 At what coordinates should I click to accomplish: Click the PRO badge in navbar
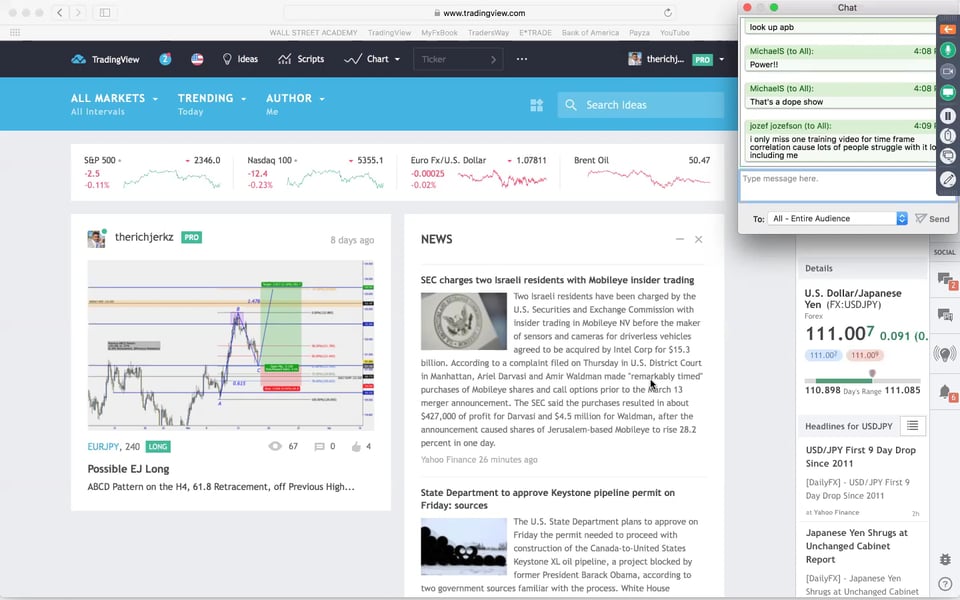(702, 59)
